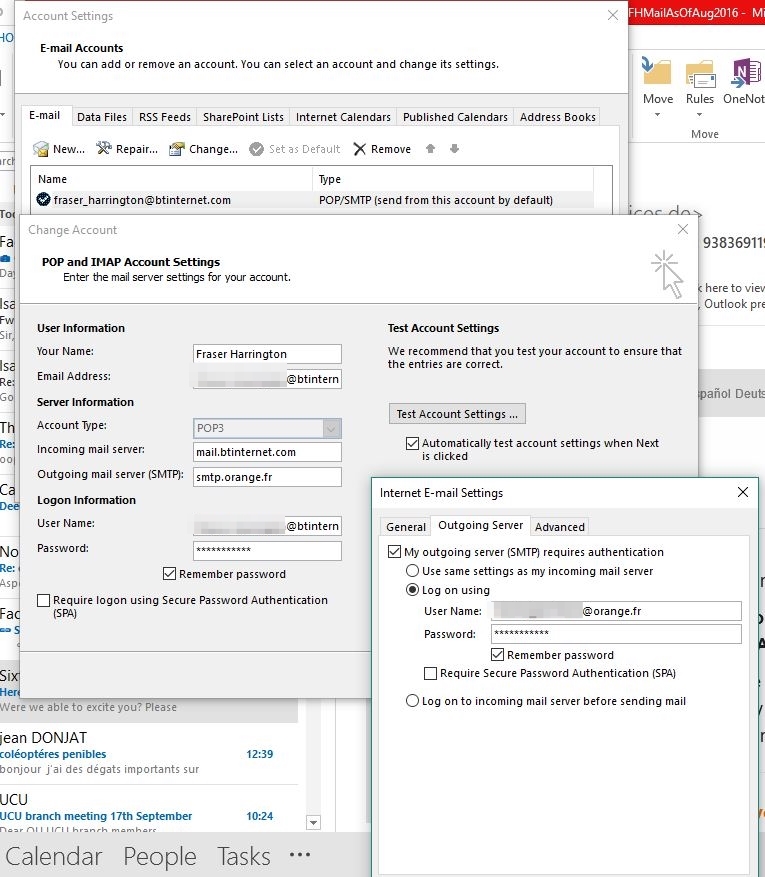
Task: Click the OneNote icon in ribbon
Action: point(745,75)
